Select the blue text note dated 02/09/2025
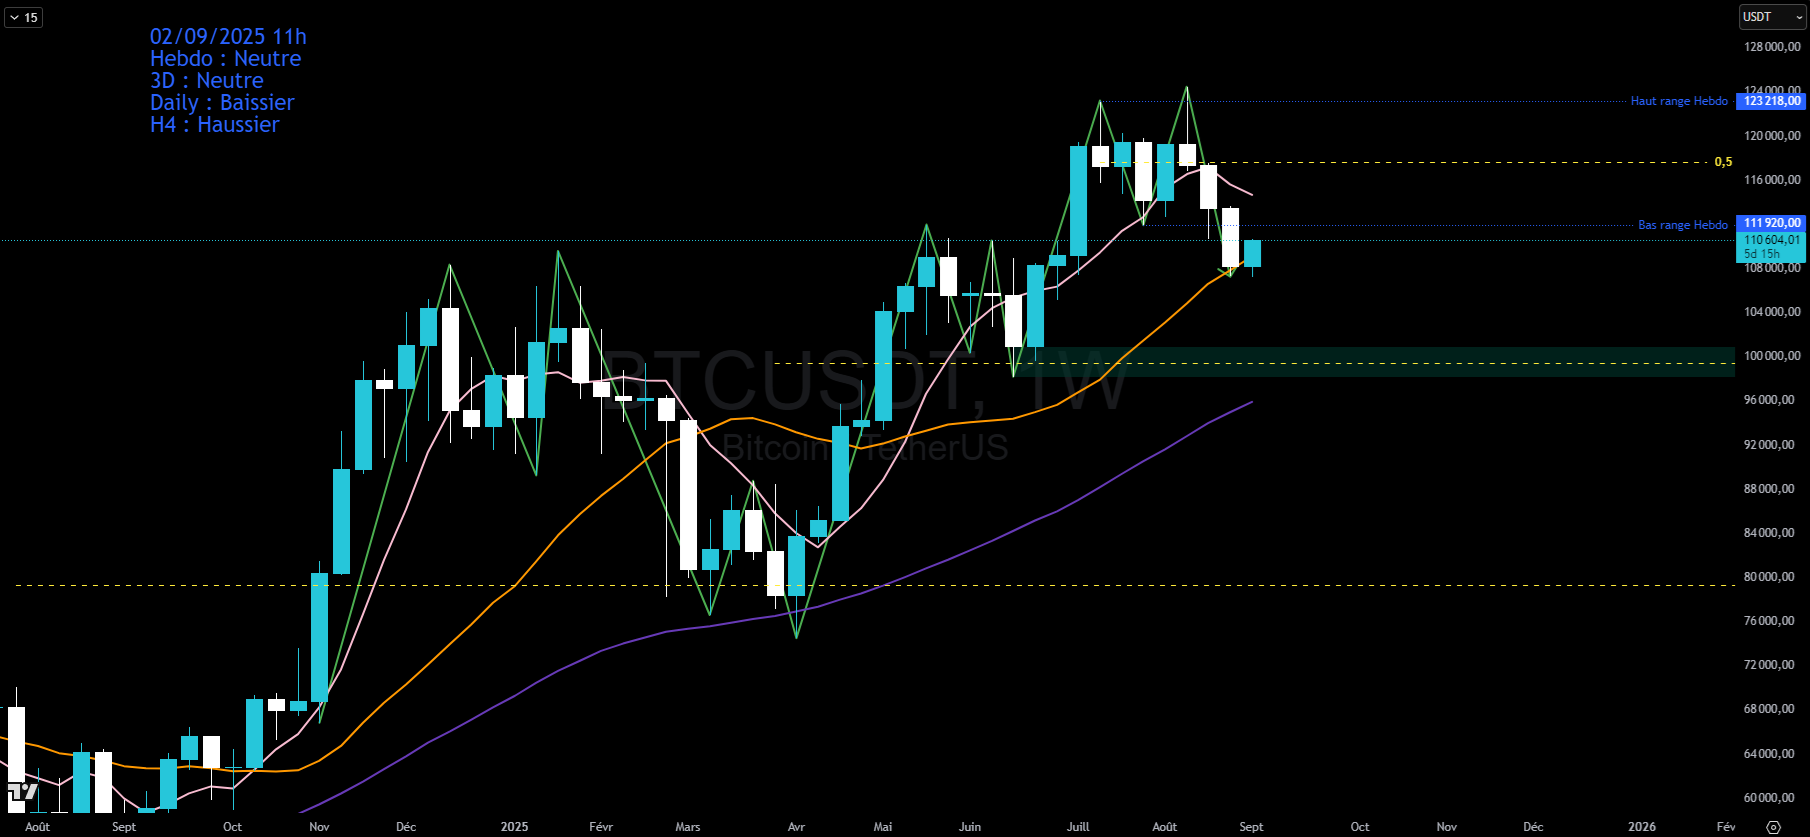Screen dimensions: 1810x837 click(x=227, y=80)
